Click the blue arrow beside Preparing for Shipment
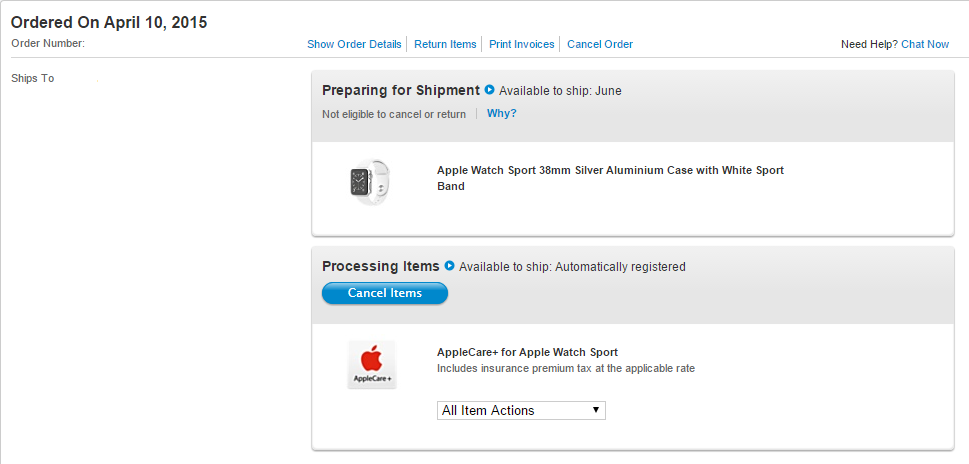969x464 pixels. (x=489, y=90)
